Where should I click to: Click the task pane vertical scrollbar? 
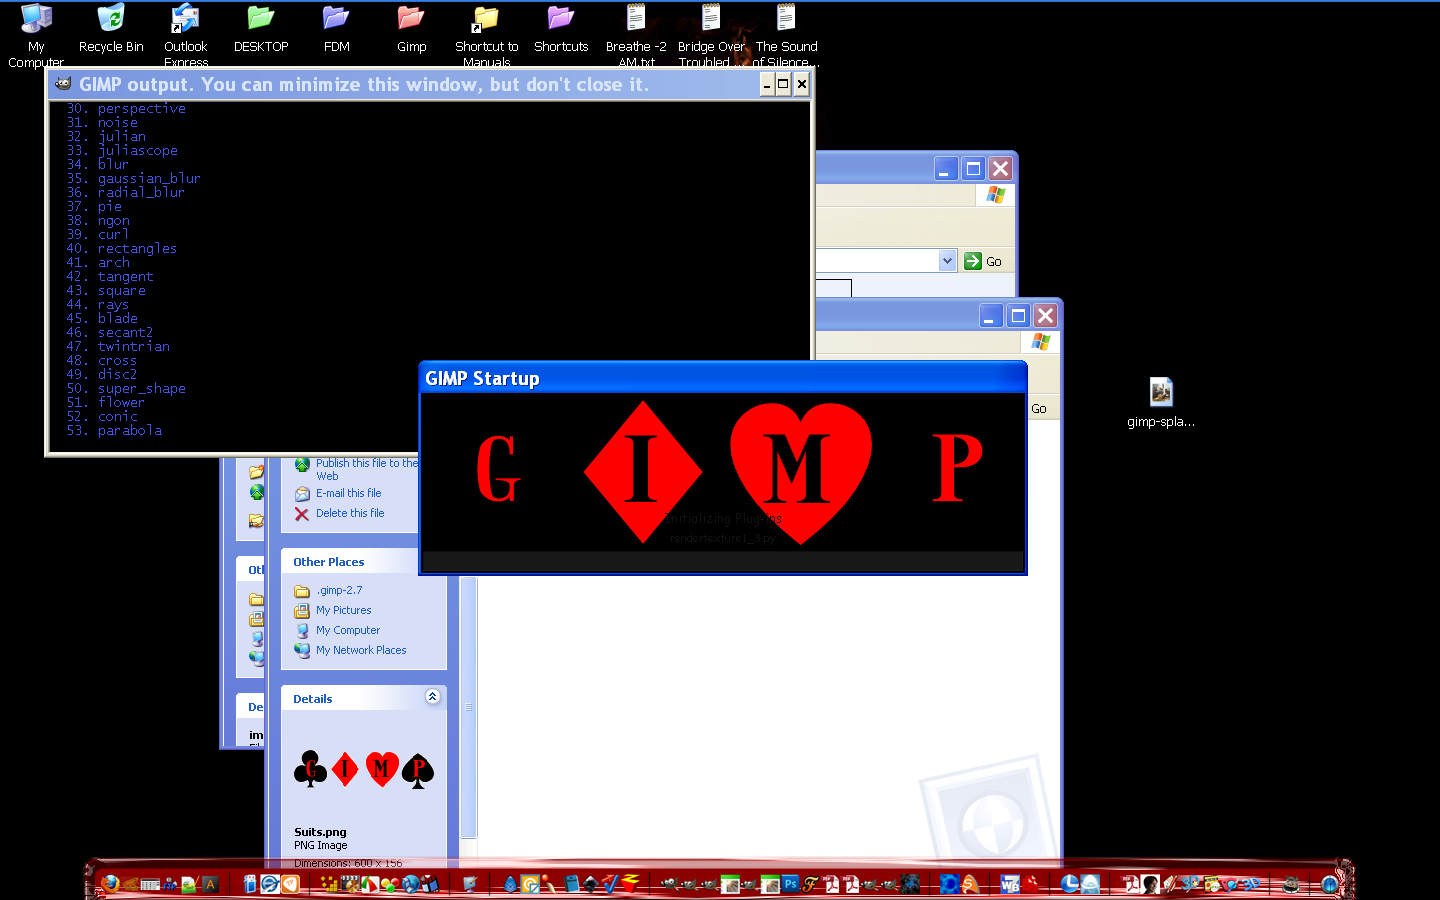[468, 707]
